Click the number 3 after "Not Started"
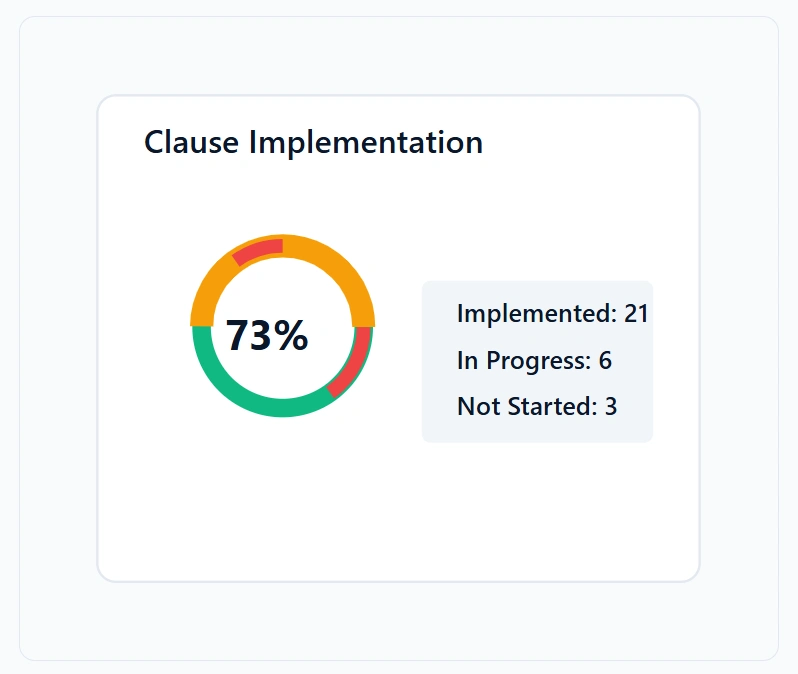Screen dimensions: 798x674 611,406
